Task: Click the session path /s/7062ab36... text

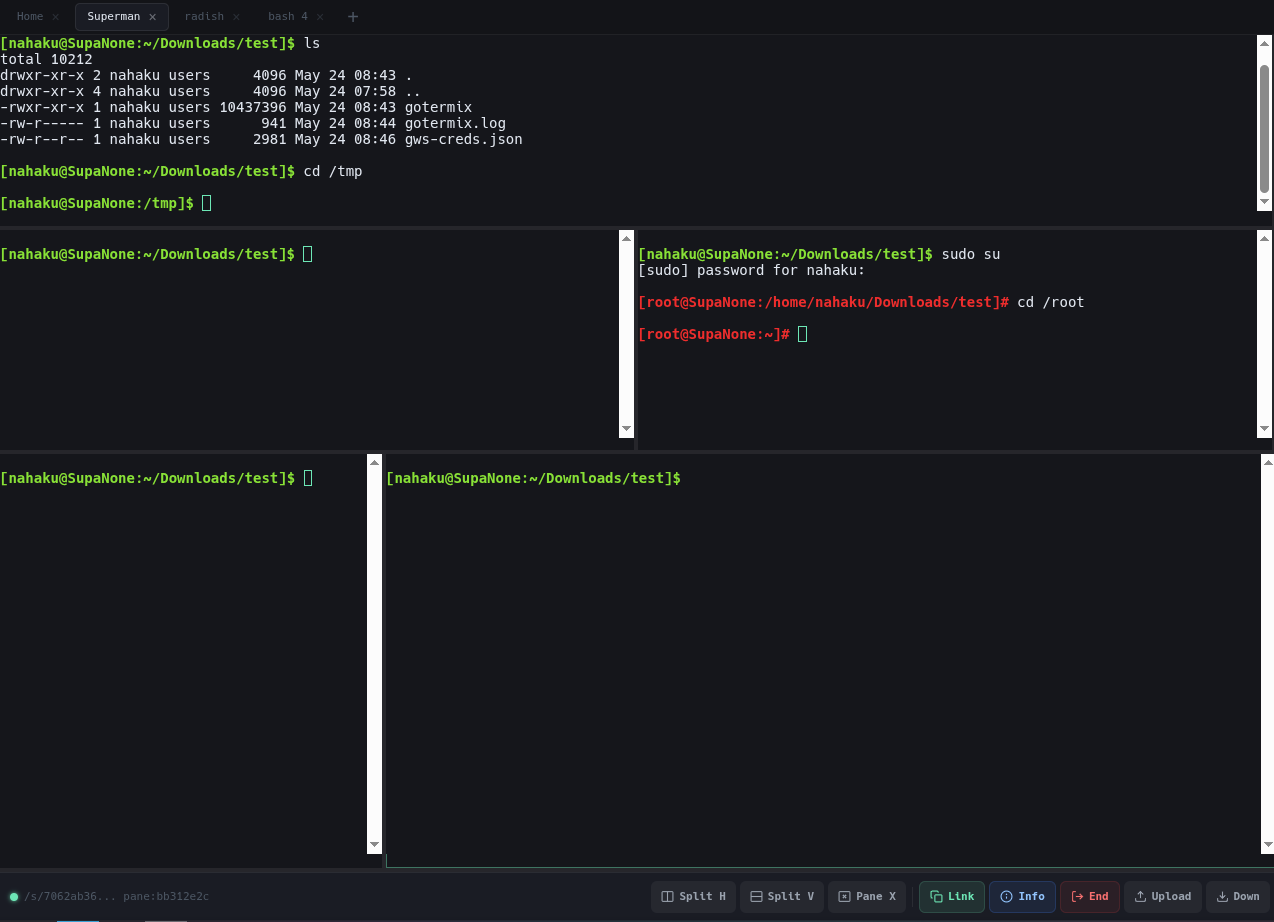Action: click(x=69, y=897)
